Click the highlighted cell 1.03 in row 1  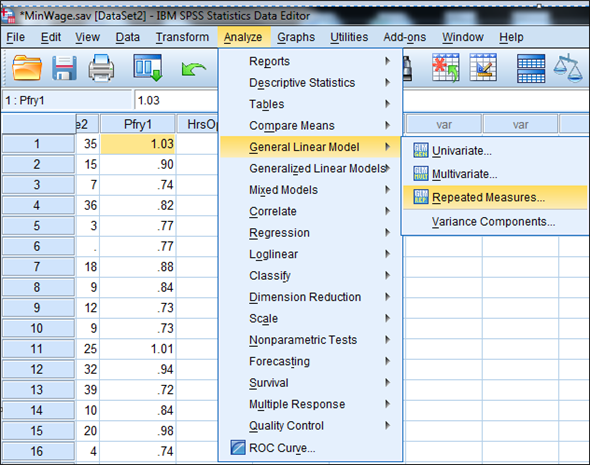click(x=138, y=144)
